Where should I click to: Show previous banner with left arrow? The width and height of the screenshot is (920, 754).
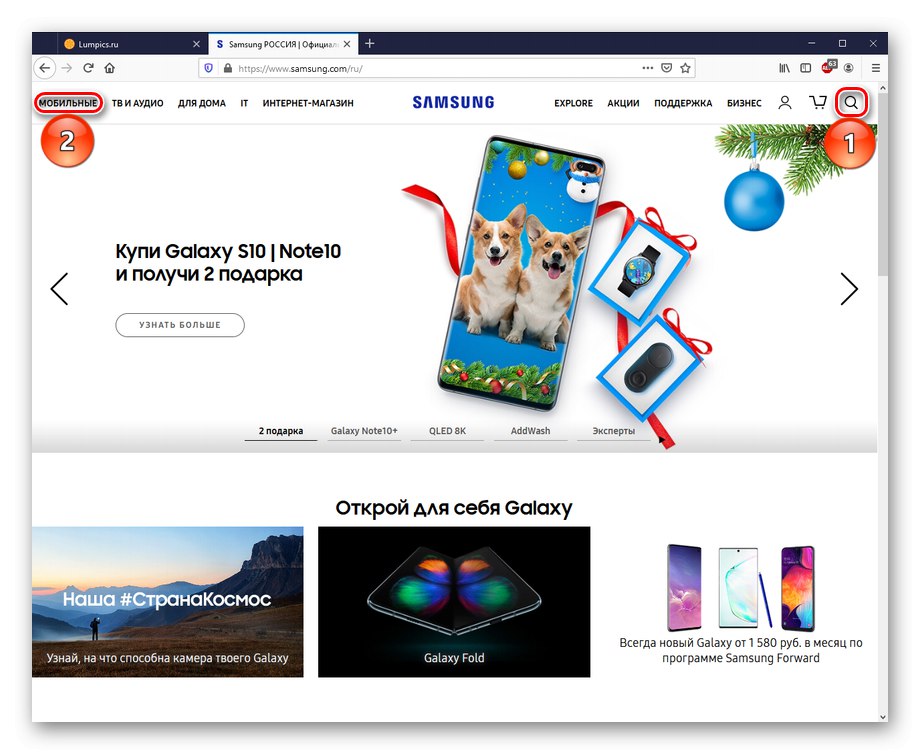tap(59, 289)
